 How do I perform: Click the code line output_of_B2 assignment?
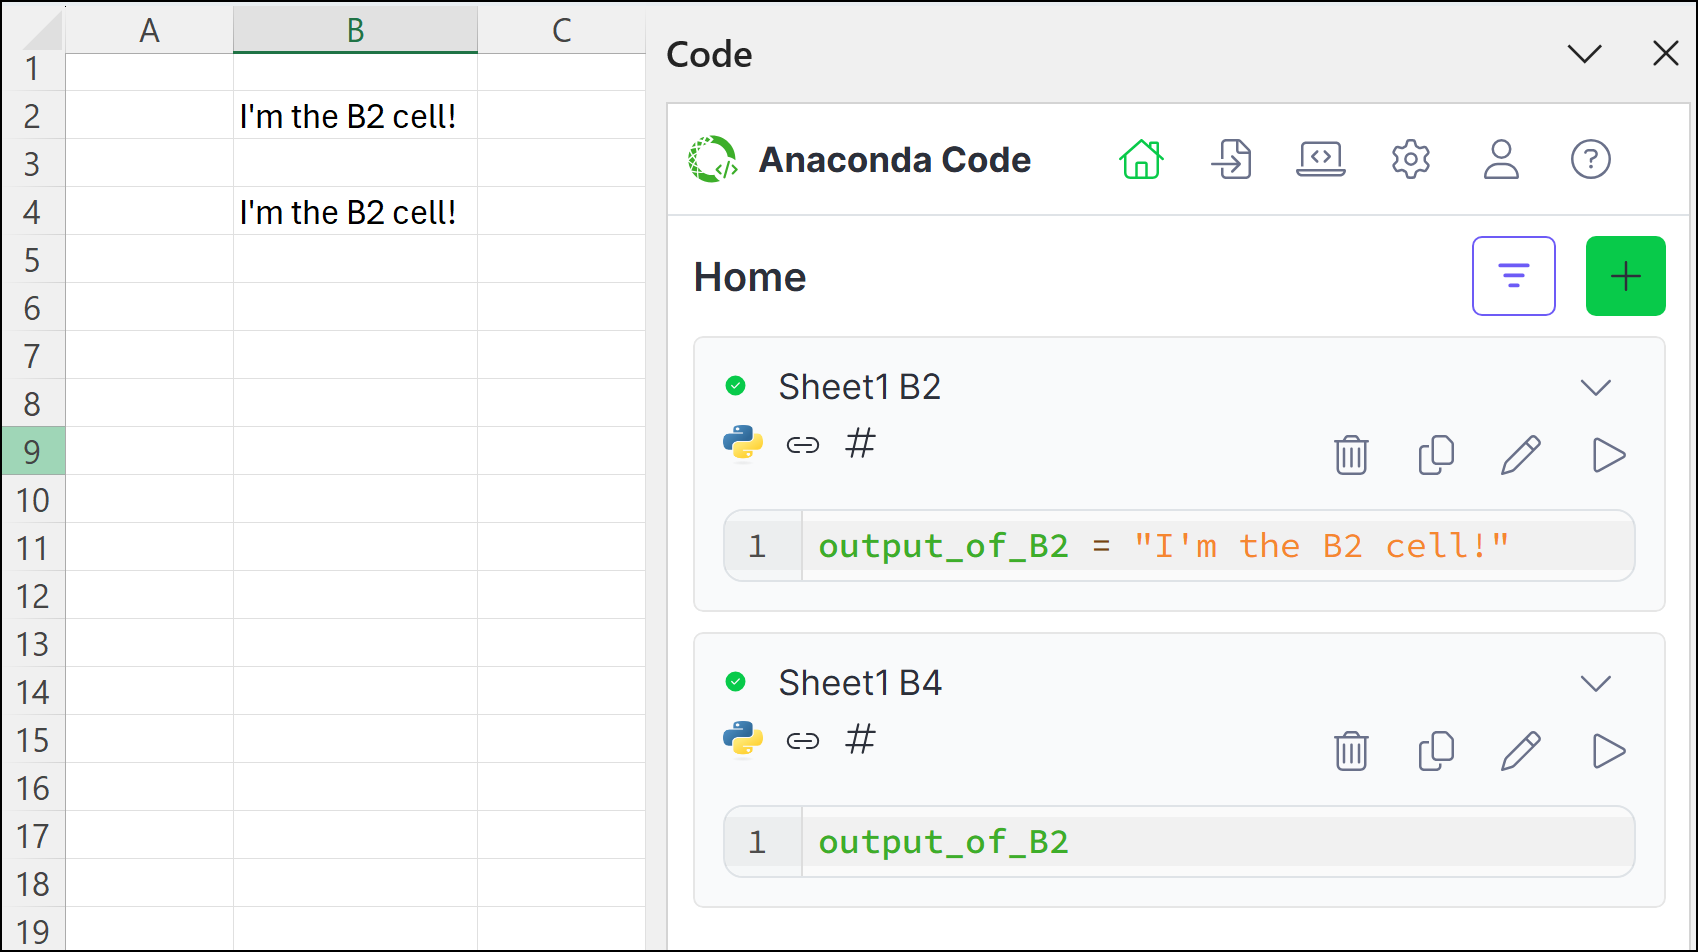[x=1163, y=546]
